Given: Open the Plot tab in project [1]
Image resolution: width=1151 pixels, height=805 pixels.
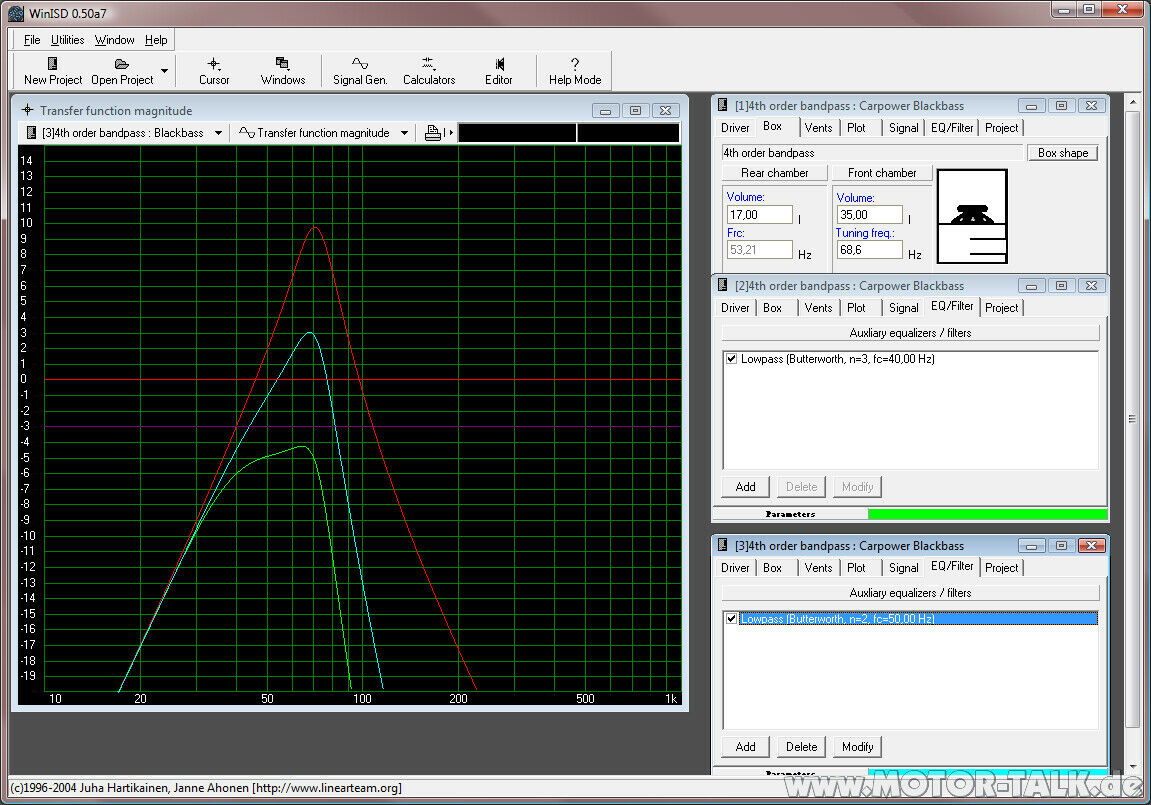Looking at the screenshot, I should click(x=856, y=128).
